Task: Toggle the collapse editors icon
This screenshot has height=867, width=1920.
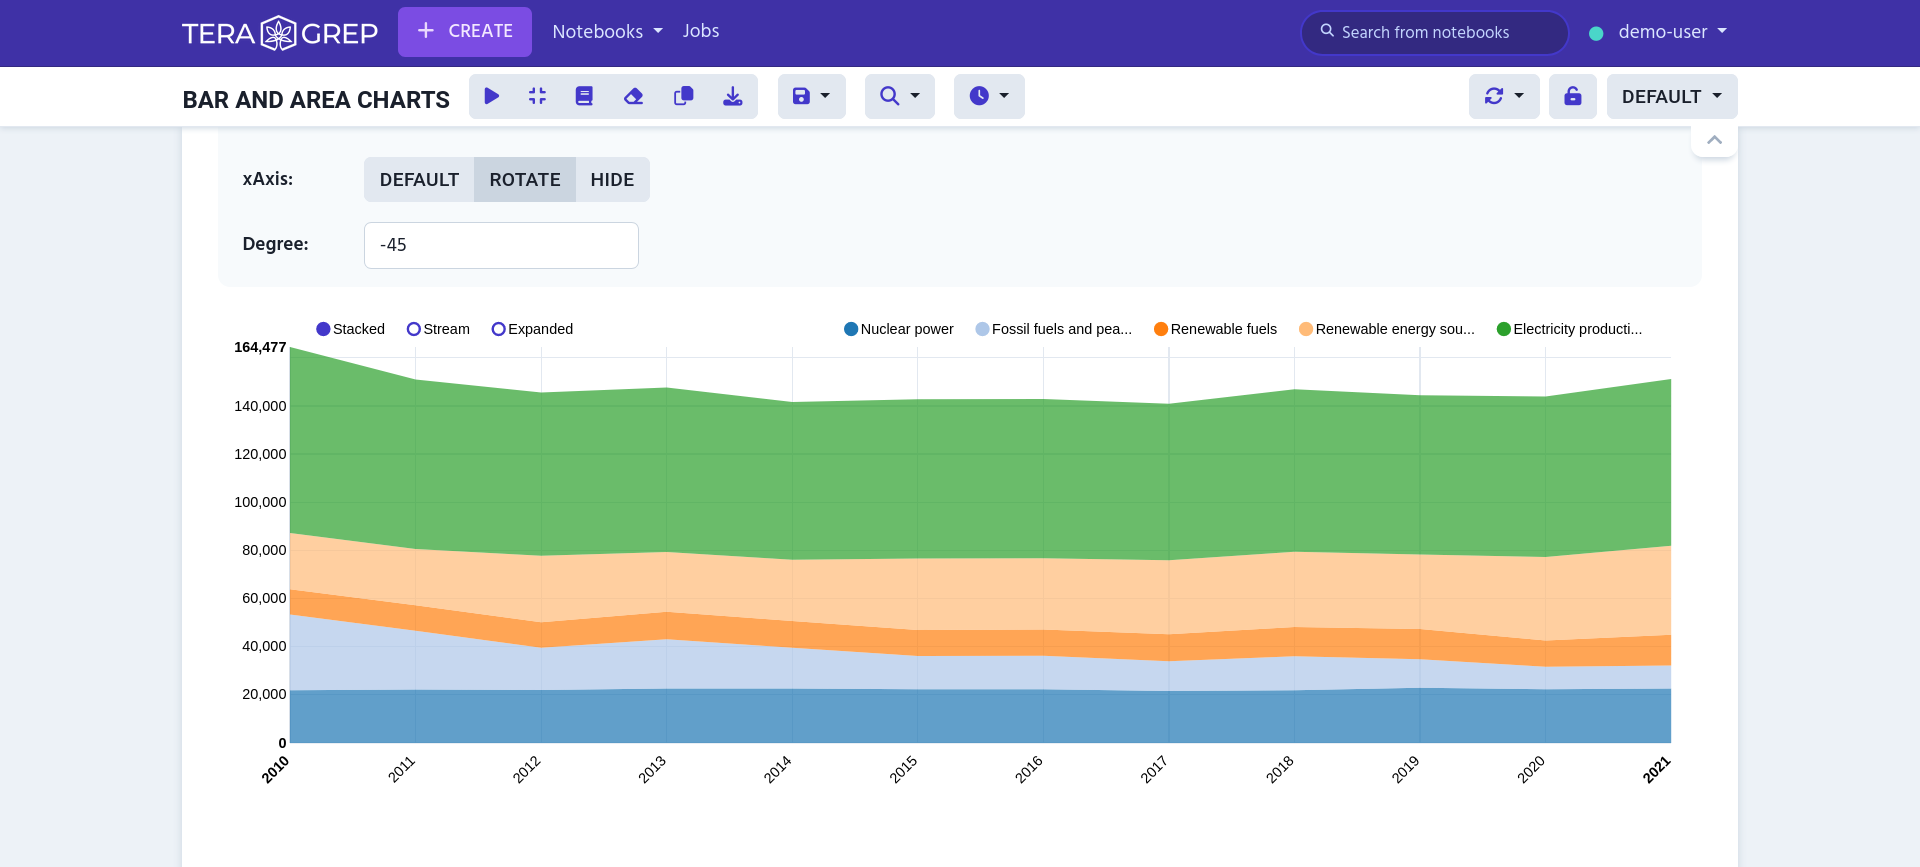Action: click(537, 96)
